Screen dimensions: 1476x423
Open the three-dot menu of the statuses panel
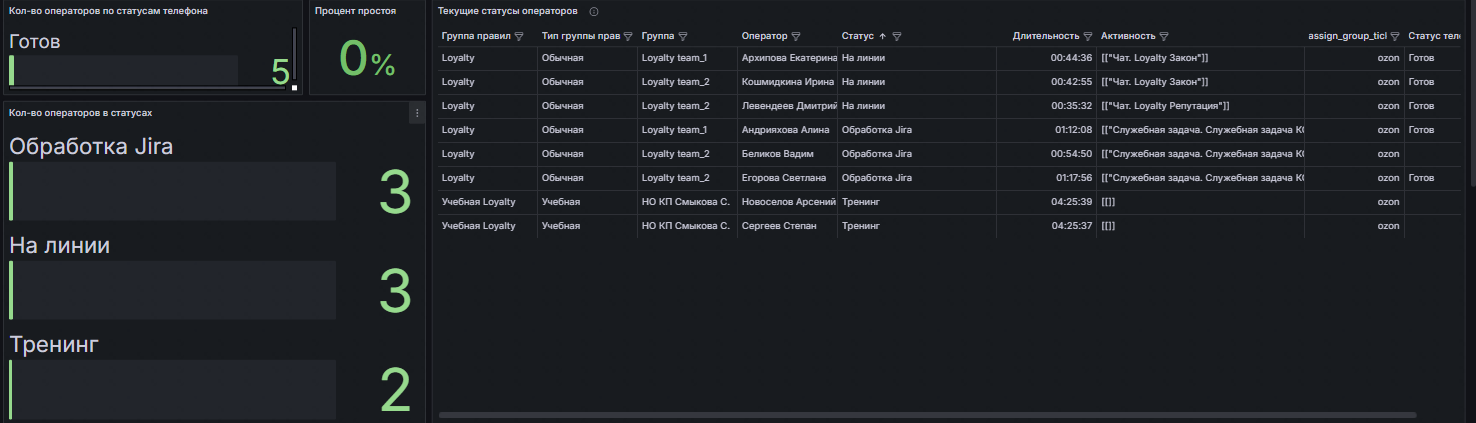(417, 114)
